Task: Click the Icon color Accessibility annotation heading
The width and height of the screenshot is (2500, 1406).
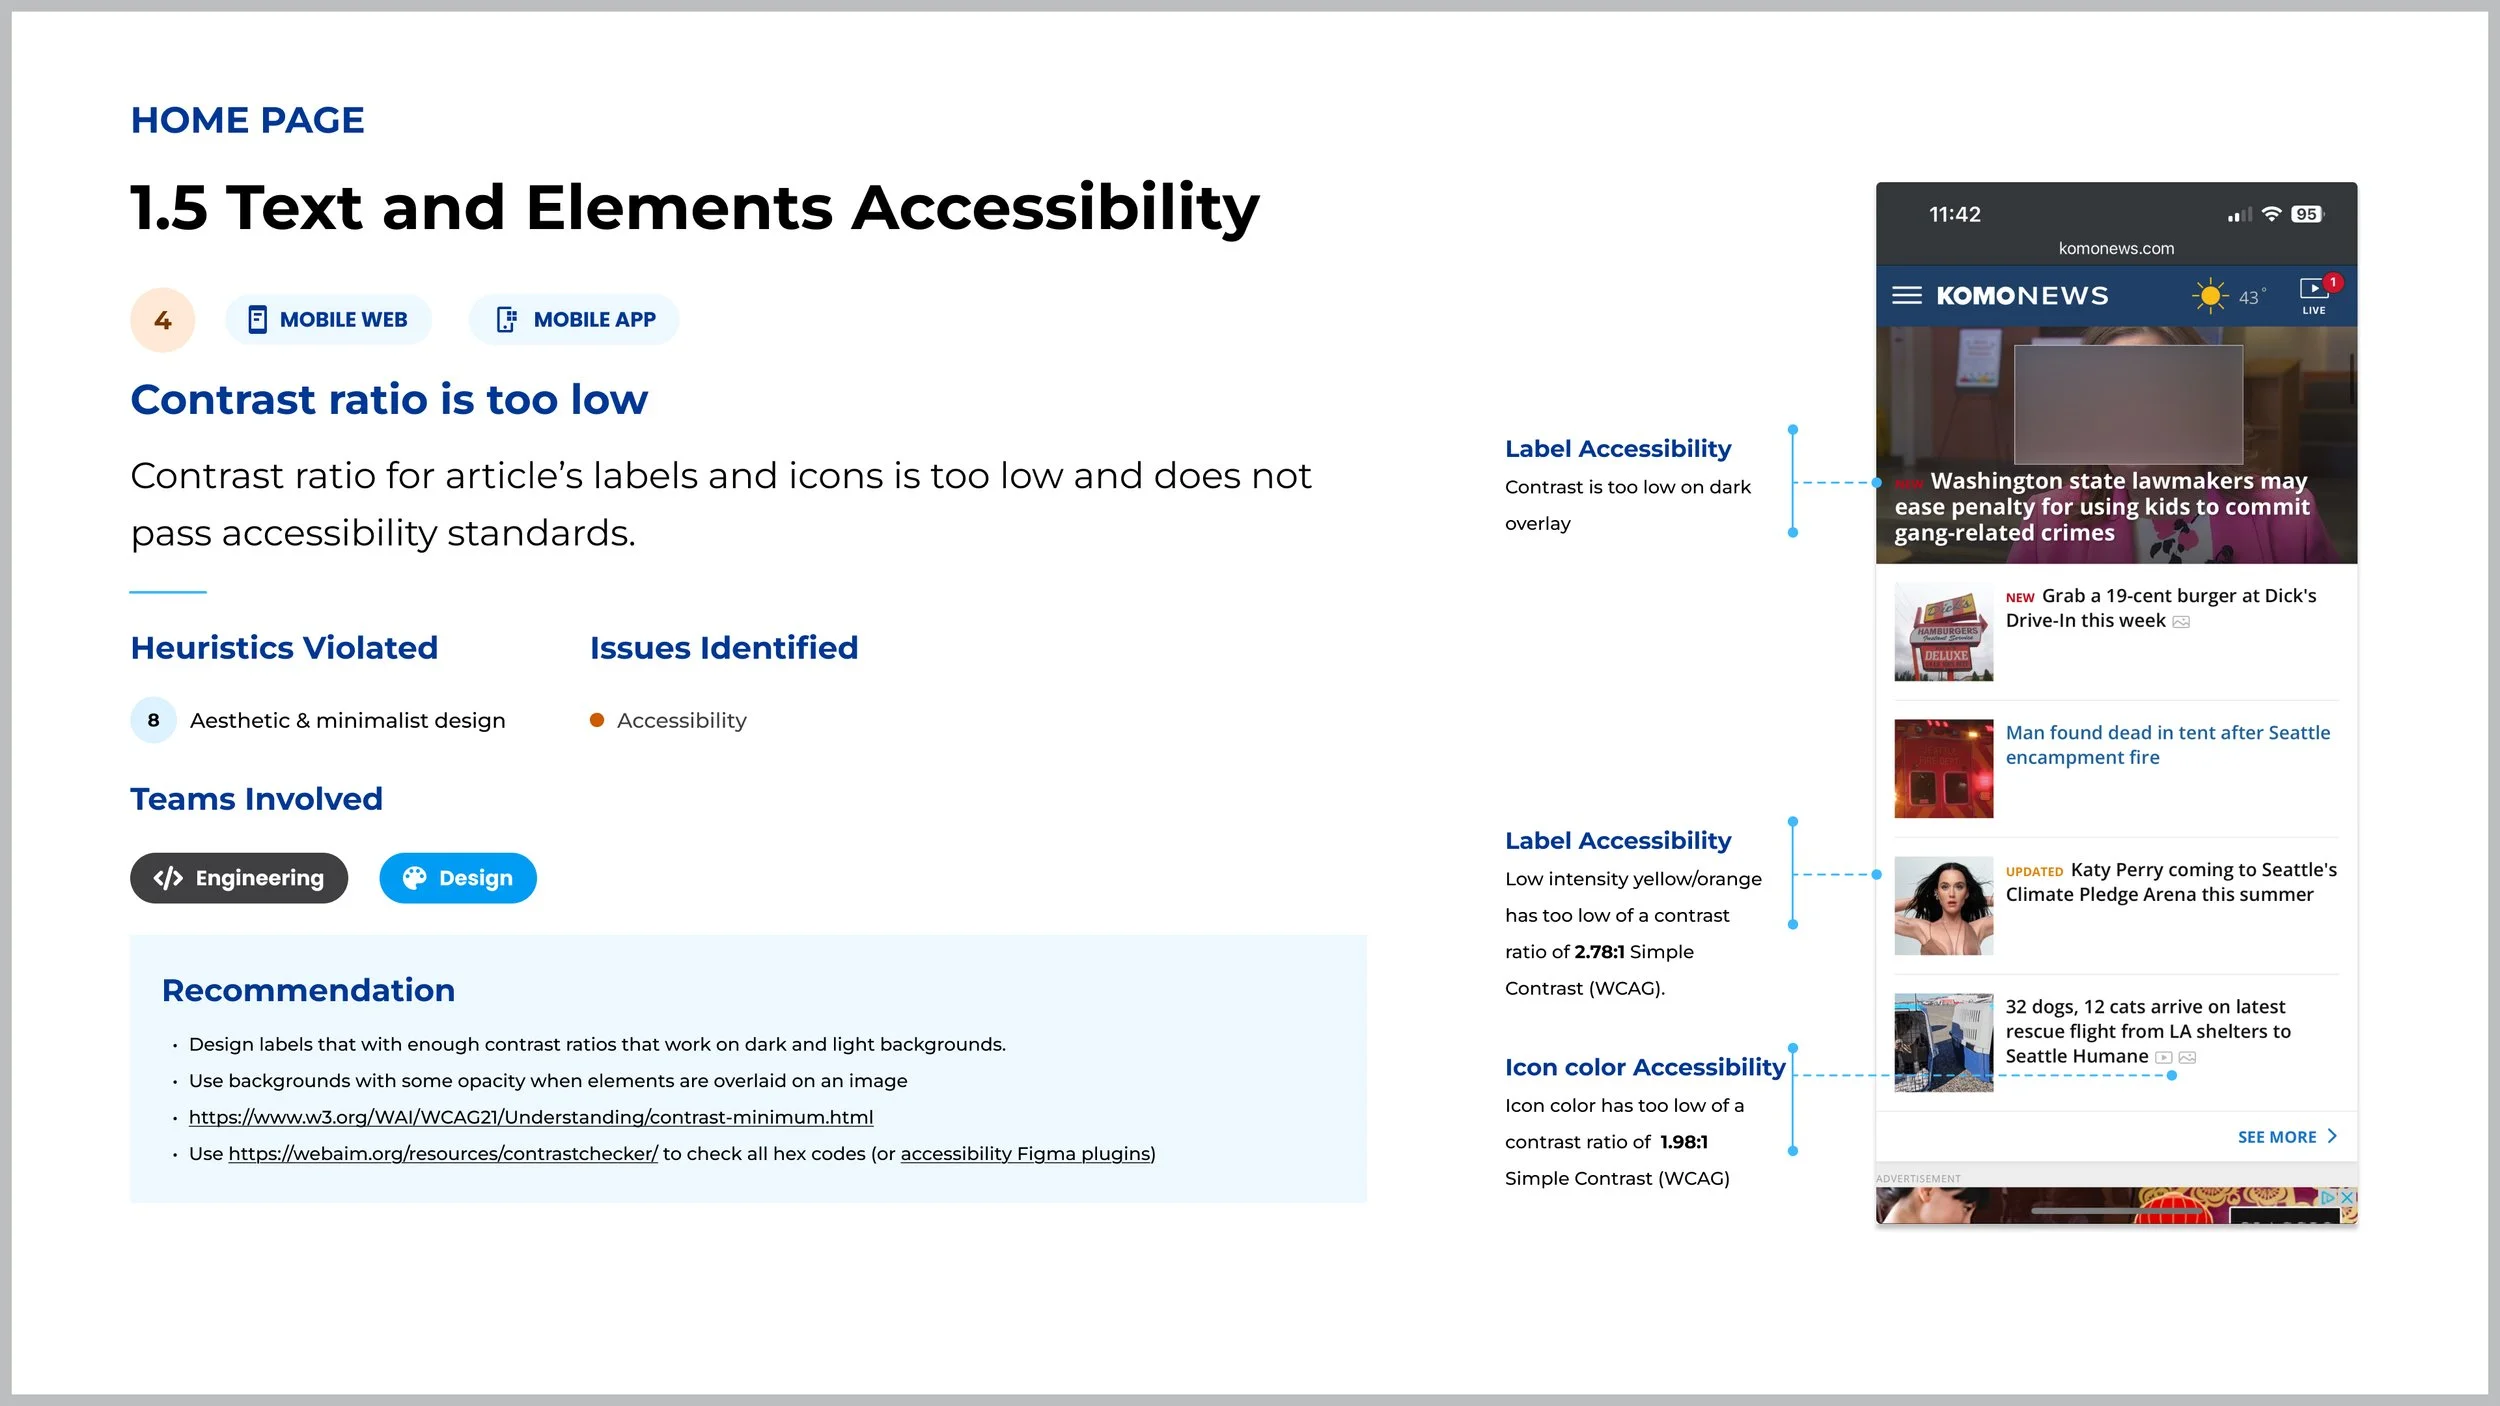Action: [1645, 1067]
